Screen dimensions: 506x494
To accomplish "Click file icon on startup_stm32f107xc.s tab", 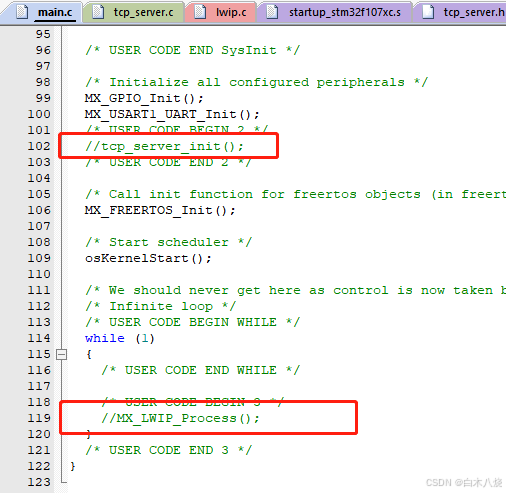I will pyautogui.click(x=272, y=12).
